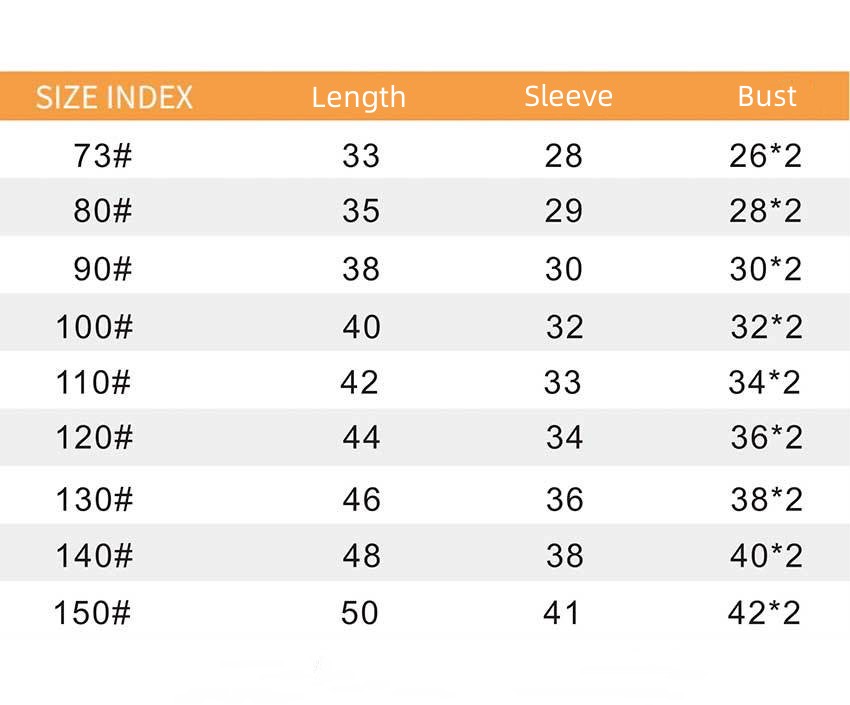Select Sleeve value 30 in the 90# row
The width and height of the screenshot is (850, 705).
(x=564, y=269)
